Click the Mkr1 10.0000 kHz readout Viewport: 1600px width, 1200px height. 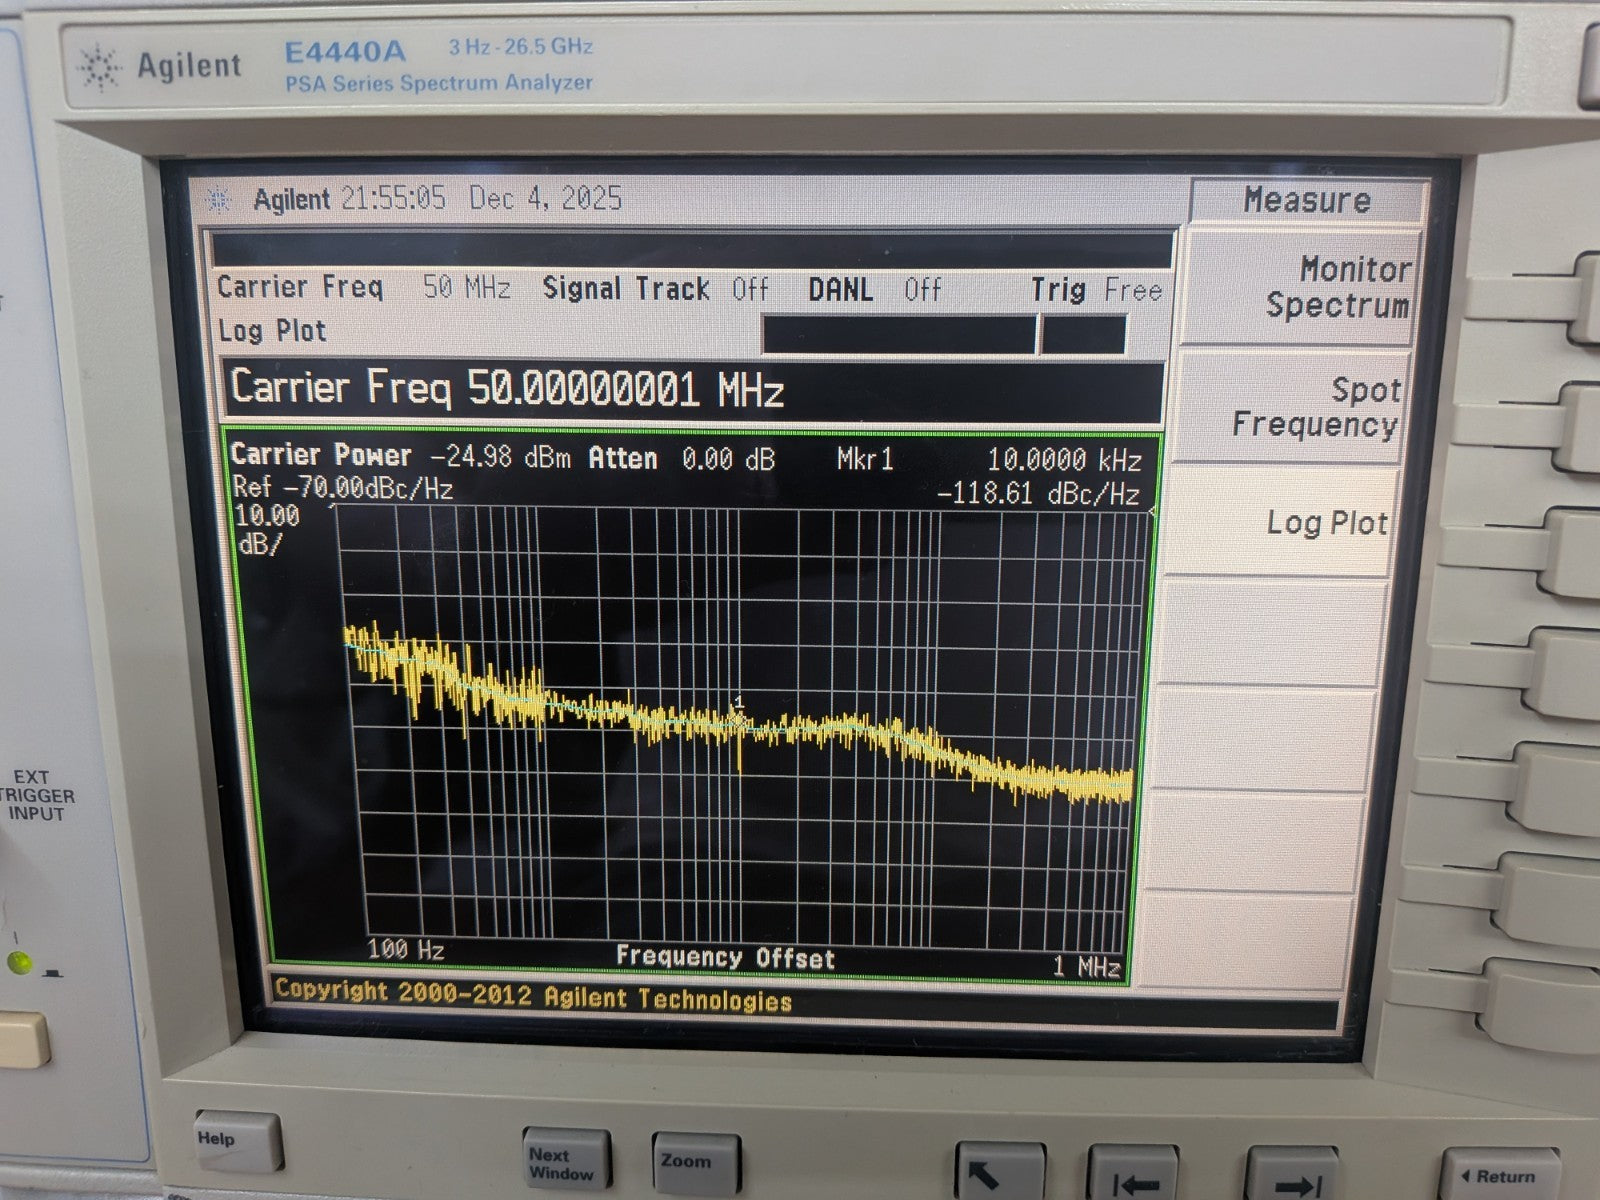(990, 459)
